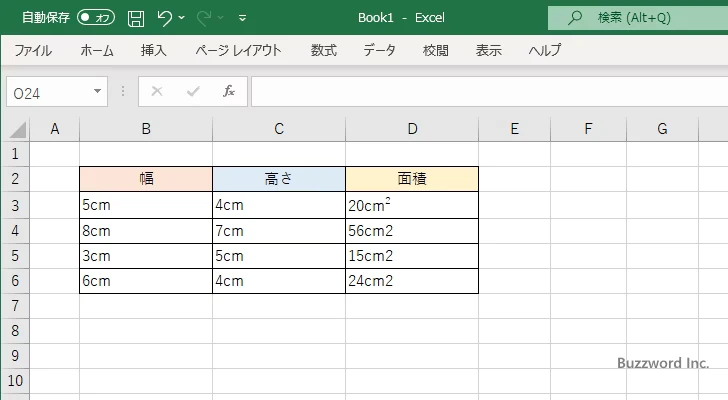Screen dimensions: 728x400
Task: Select cell containing 15cm2
Action: pos(412,256)
